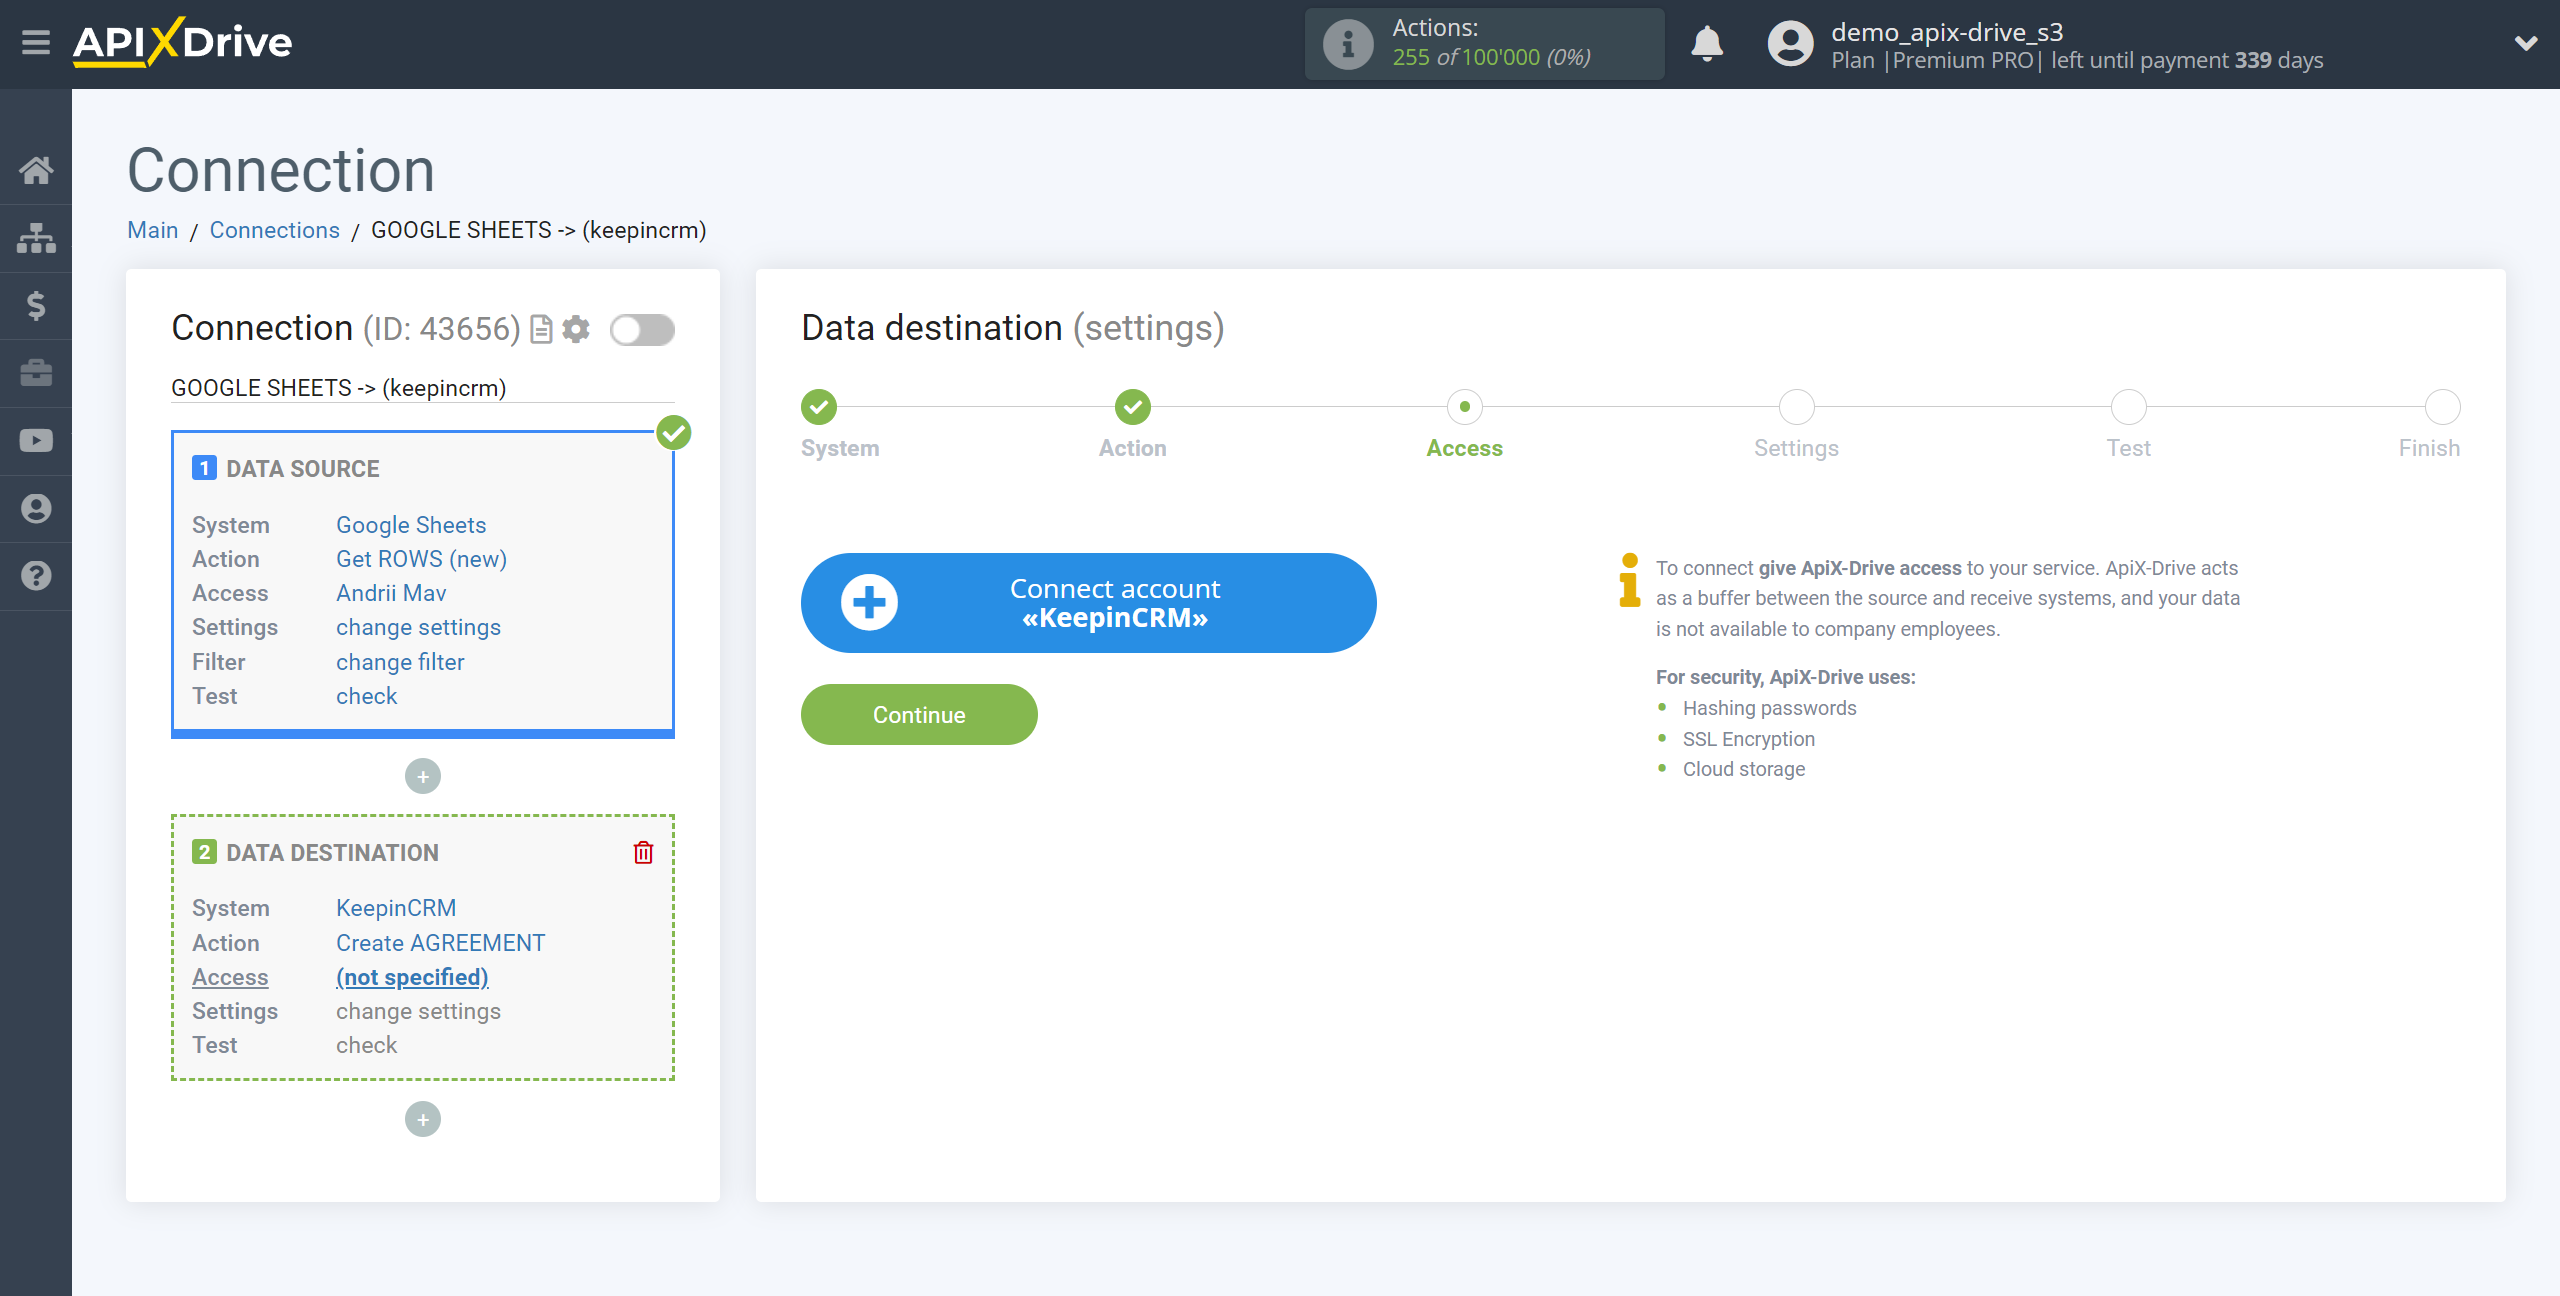Click the delete trash icon on DATA DESTINATION
The width and height of the screenshot is (2560, 1296).
coord(643,853)
